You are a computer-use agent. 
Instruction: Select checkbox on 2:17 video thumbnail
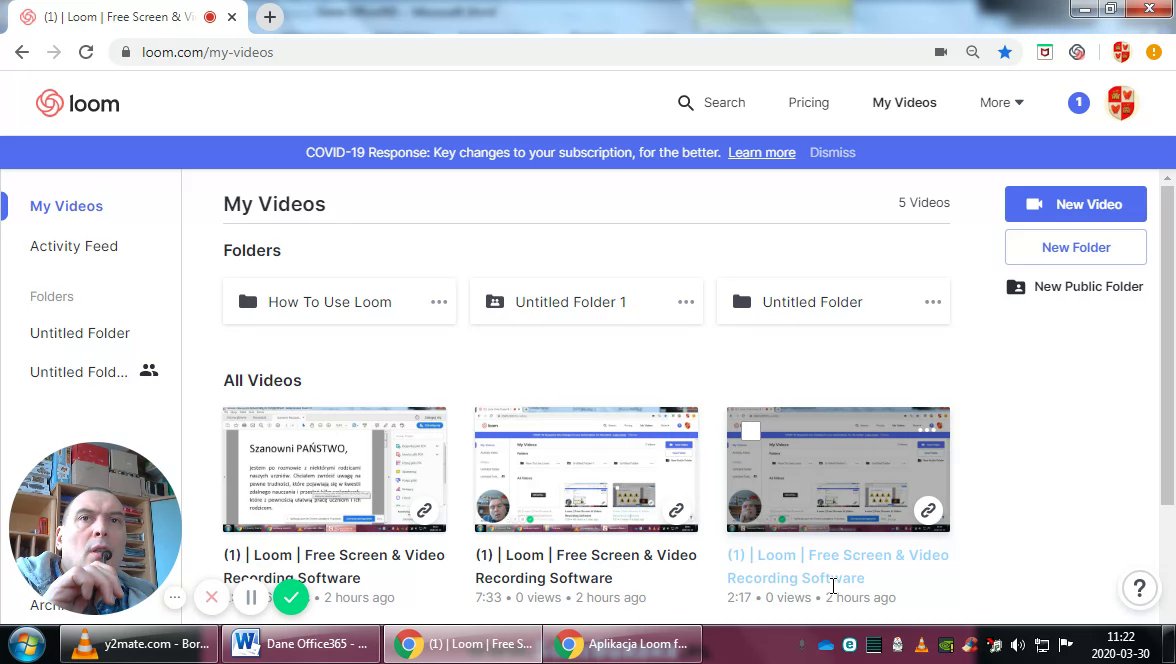point(751,431)
